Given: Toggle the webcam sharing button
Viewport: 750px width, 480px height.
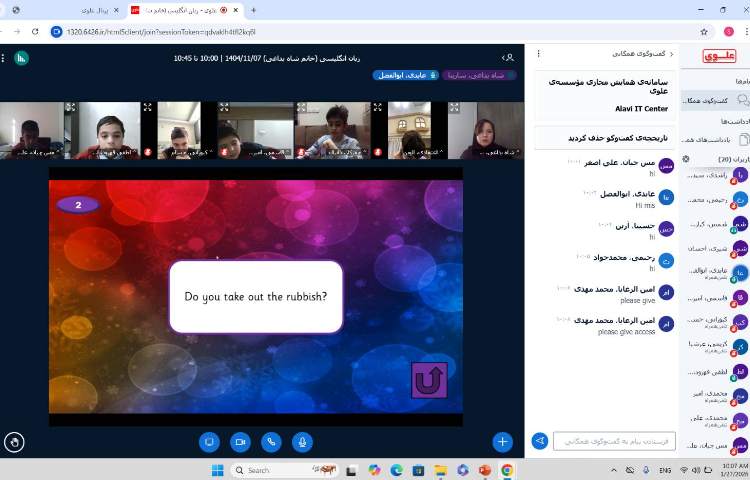Looking at the screenshot, I should click(x=240, y=442).
